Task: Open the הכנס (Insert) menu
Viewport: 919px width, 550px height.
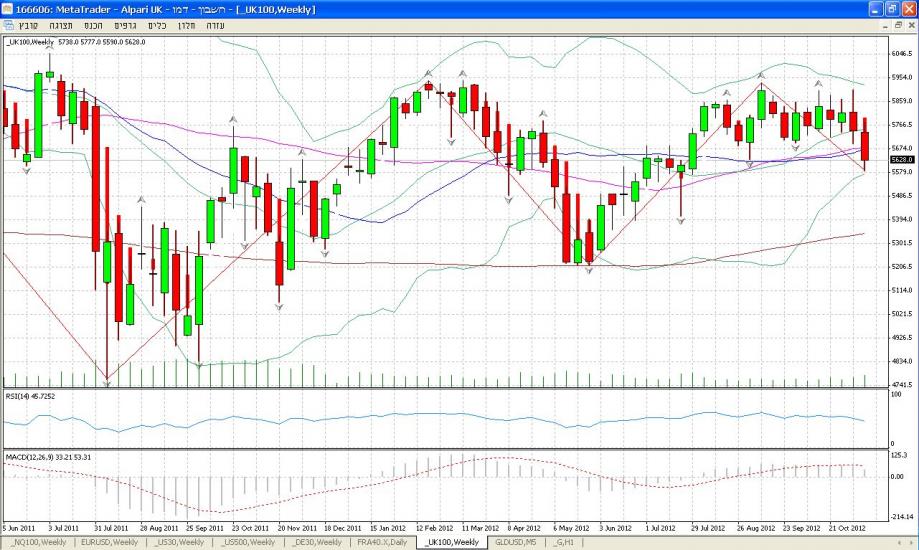Action: 94,23
